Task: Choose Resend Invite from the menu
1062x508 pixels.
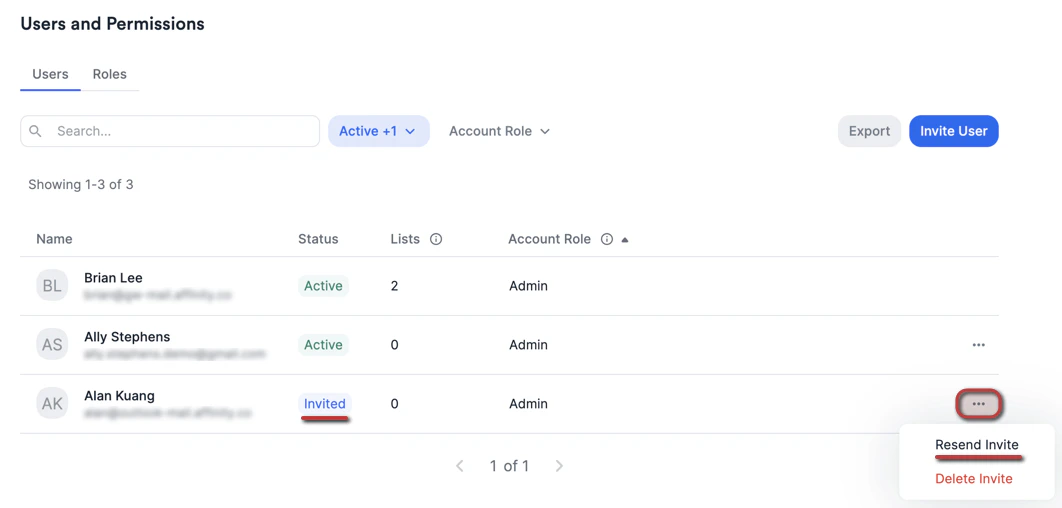Action: coord(977,445)
